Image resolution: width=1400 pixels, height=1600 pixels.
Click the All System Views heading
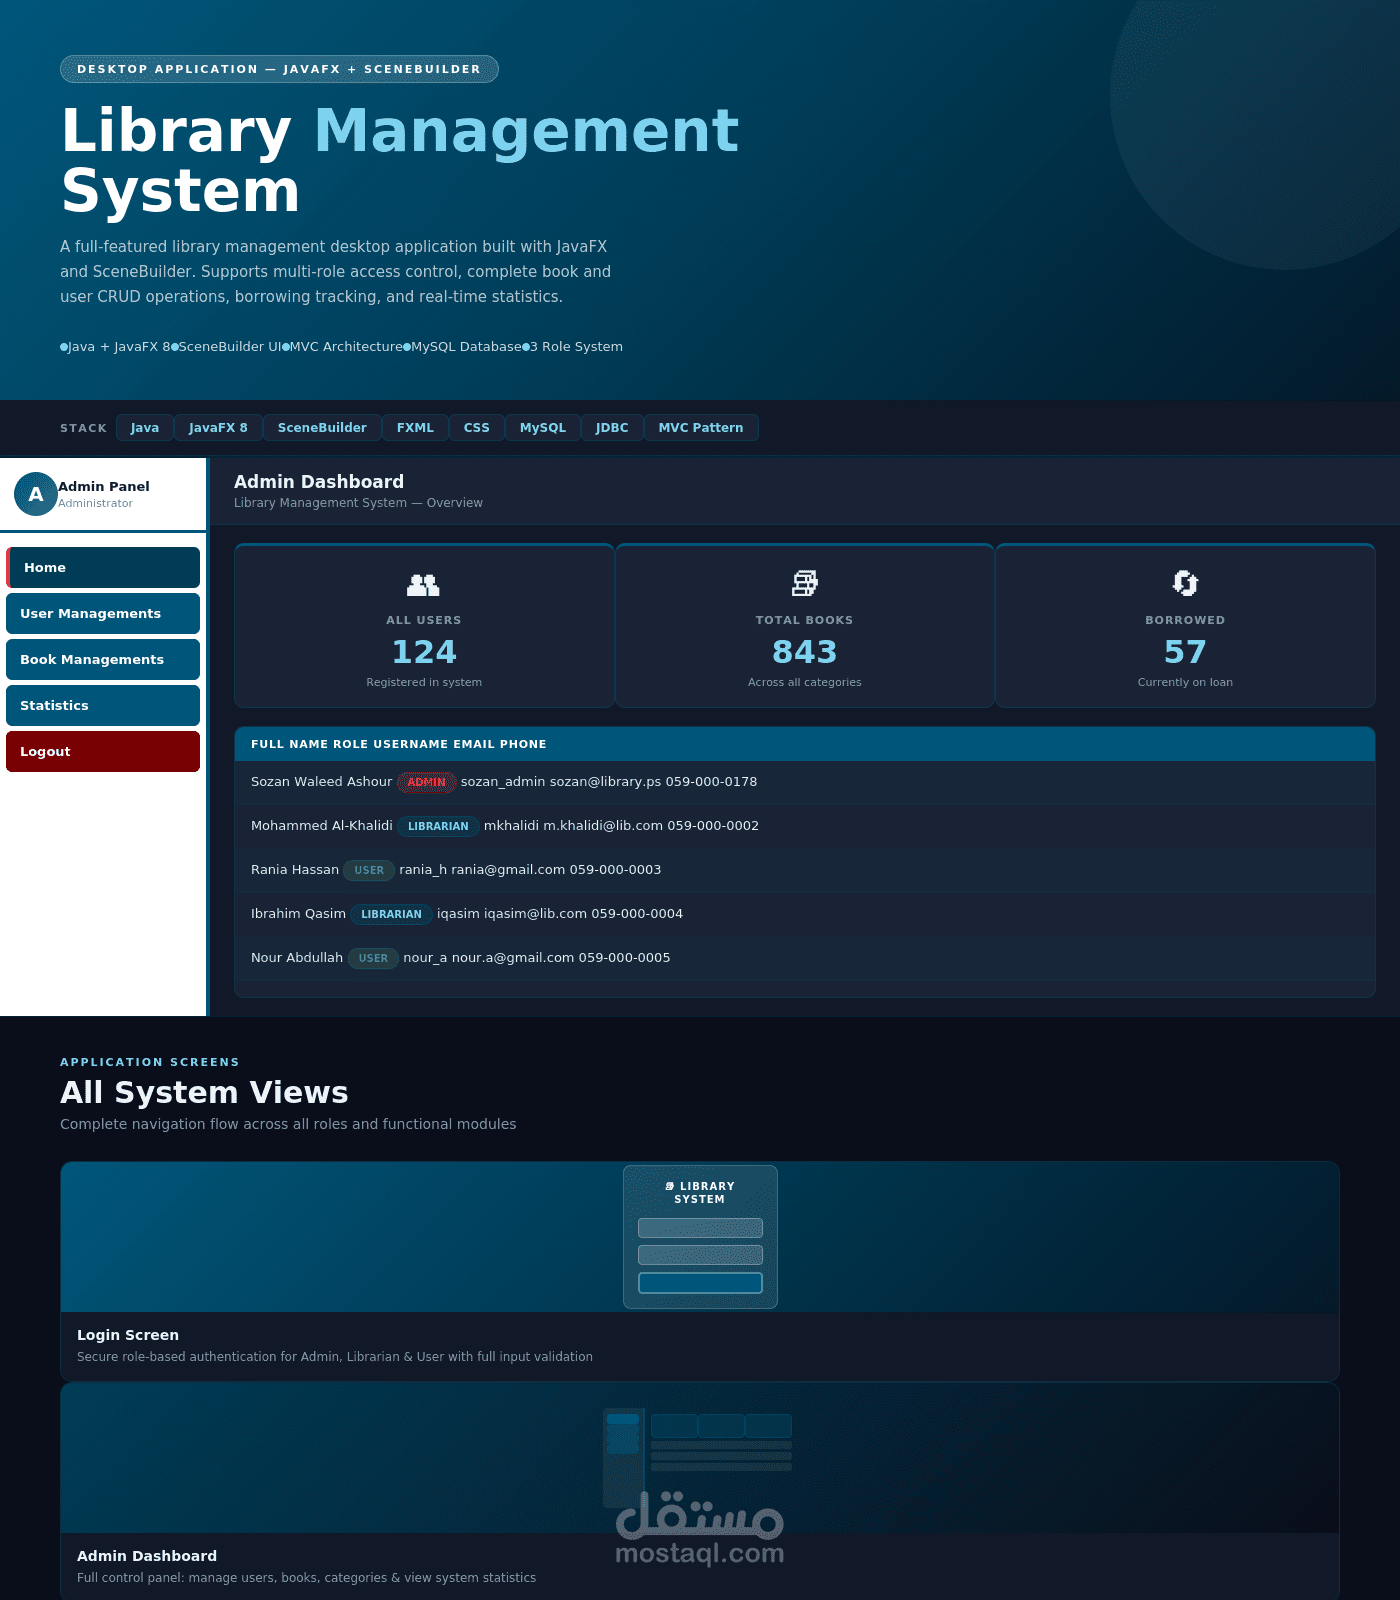[x=204, y=1092]
